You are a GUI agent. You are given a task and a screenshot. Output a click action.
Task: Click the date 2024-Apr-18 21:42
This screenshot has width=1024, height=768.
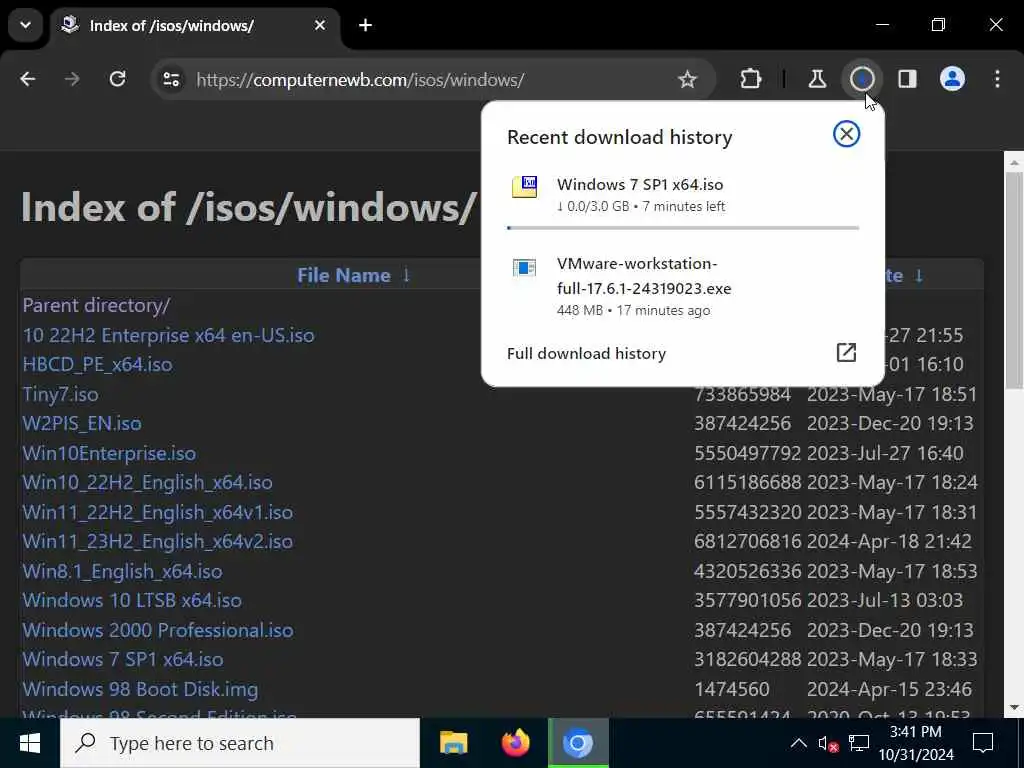(x=889, y=541)
